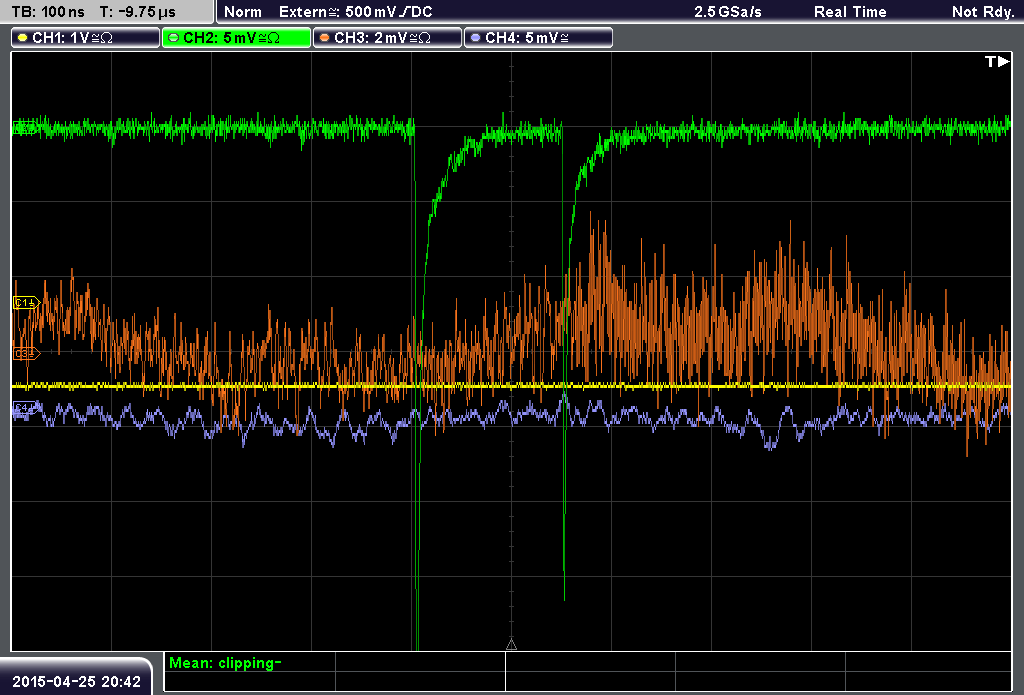
Task: Click the yellow CH1 color dot
Action: [23, 38]
